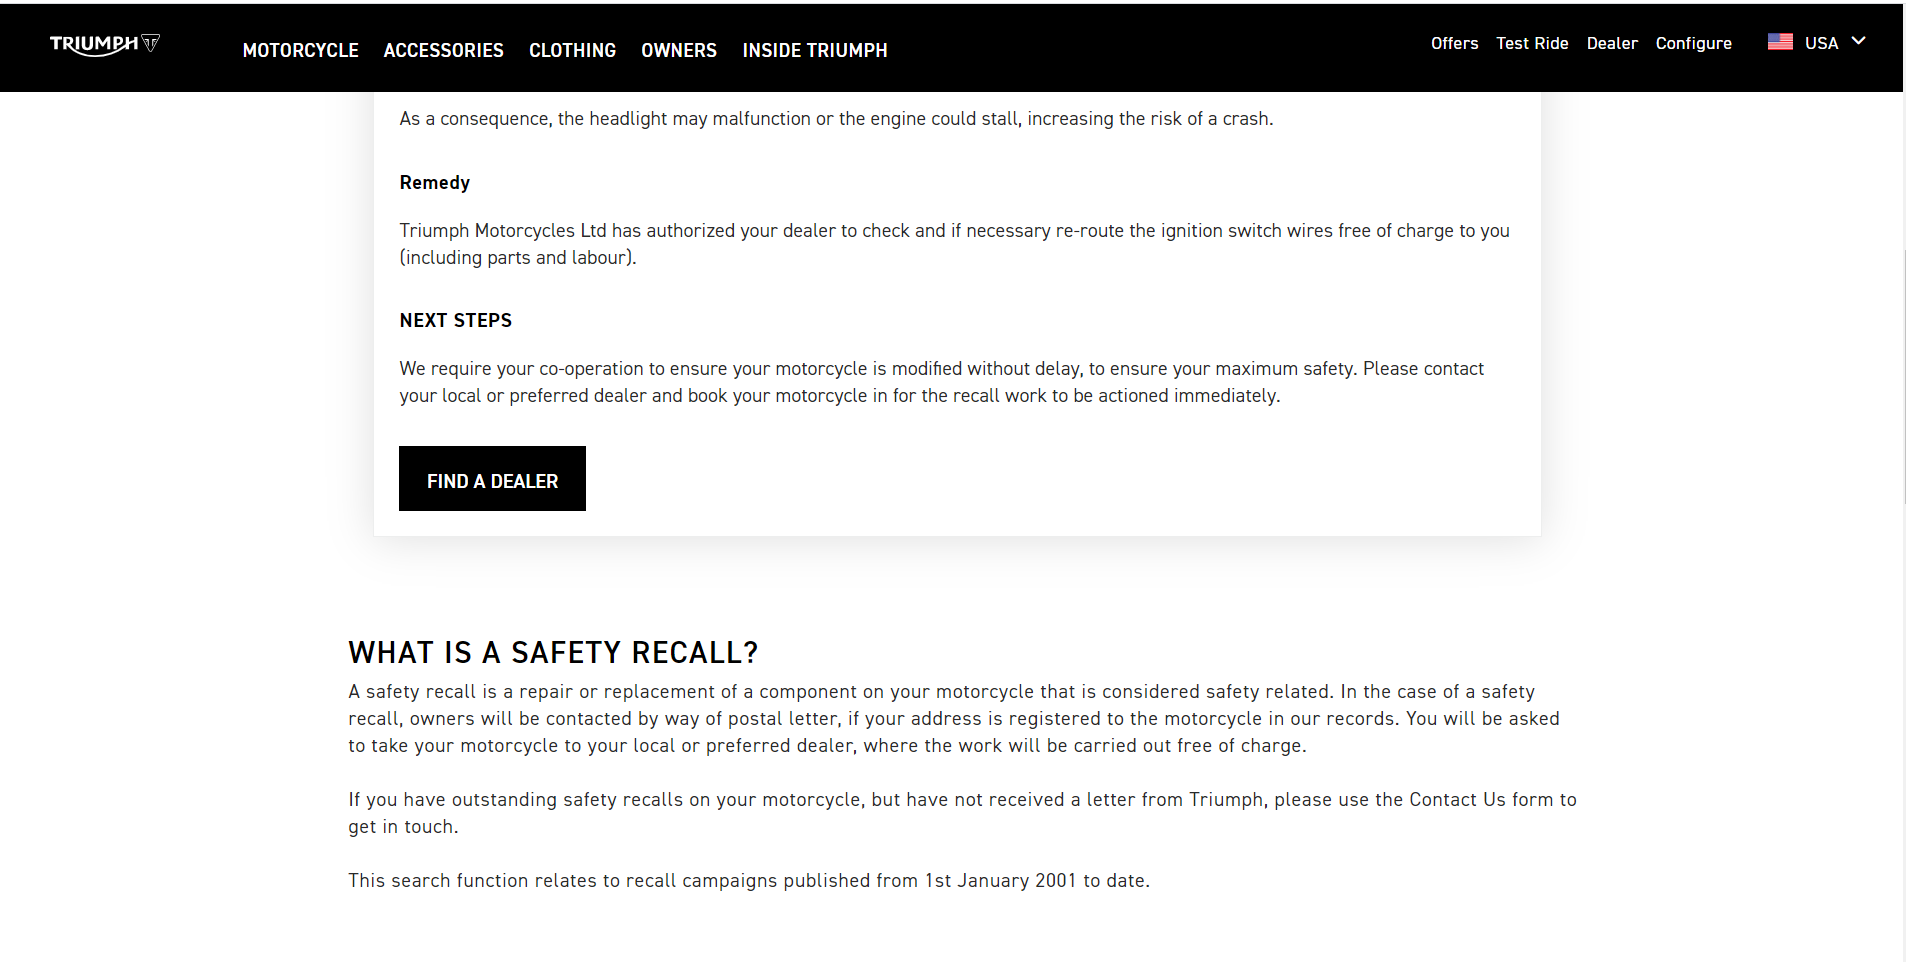Click the Test Ride link
The image size is (1906, 962).
coord(1532,43)
